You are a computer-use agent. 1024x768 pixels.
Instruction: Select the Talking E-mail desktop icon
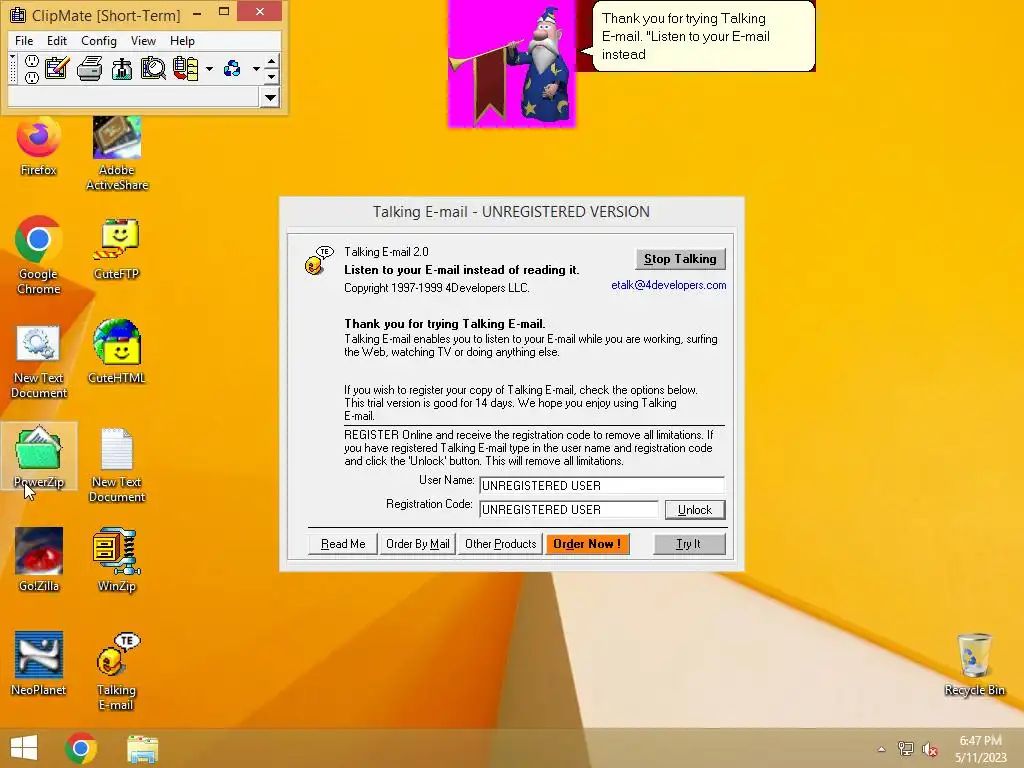(x=117, y=671)
